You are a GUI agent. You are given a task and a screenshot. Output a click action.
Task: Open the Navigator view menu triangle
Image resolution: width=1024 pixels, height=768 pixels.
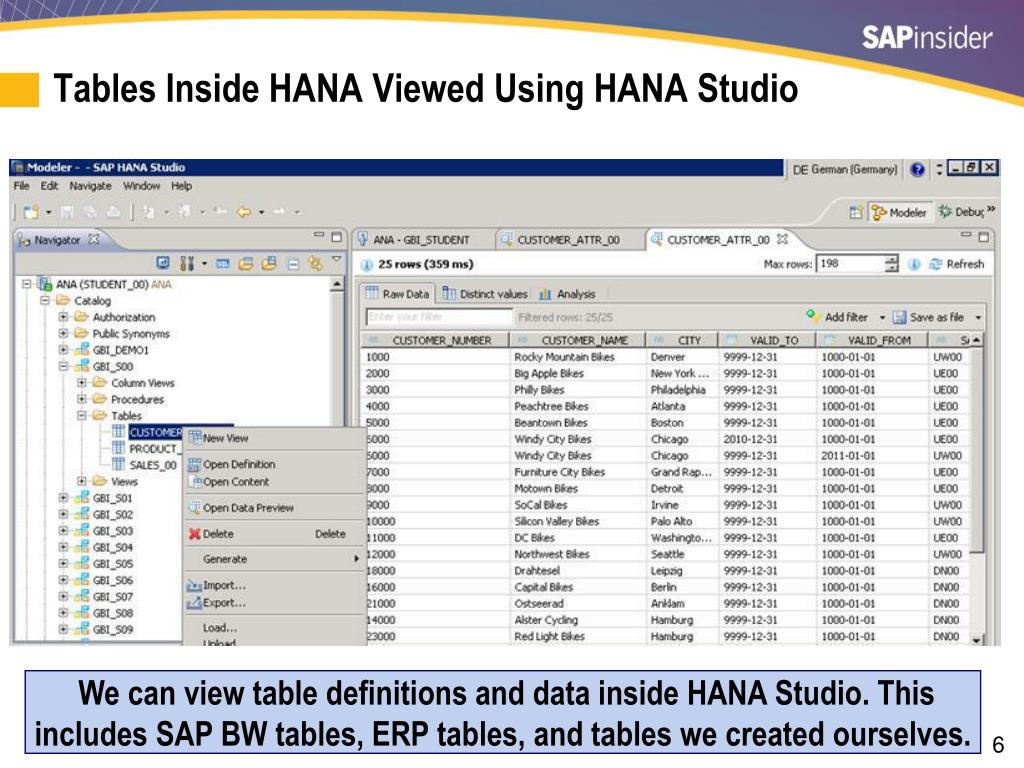point(336,260)
